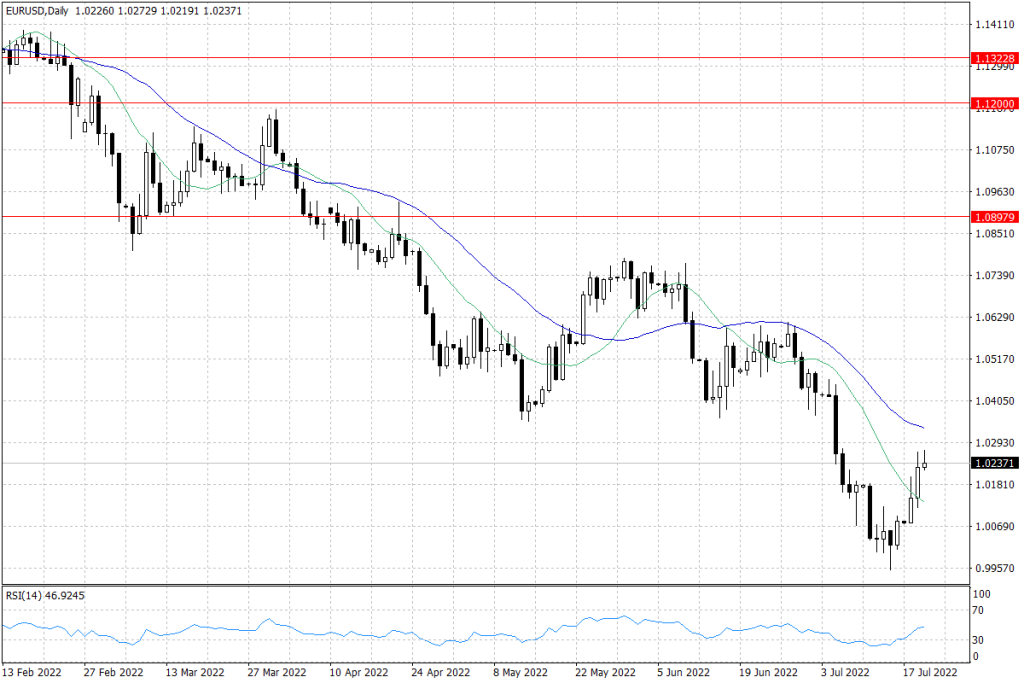Click the RSI(14) 46.9245 indicator label

[45, 596]
